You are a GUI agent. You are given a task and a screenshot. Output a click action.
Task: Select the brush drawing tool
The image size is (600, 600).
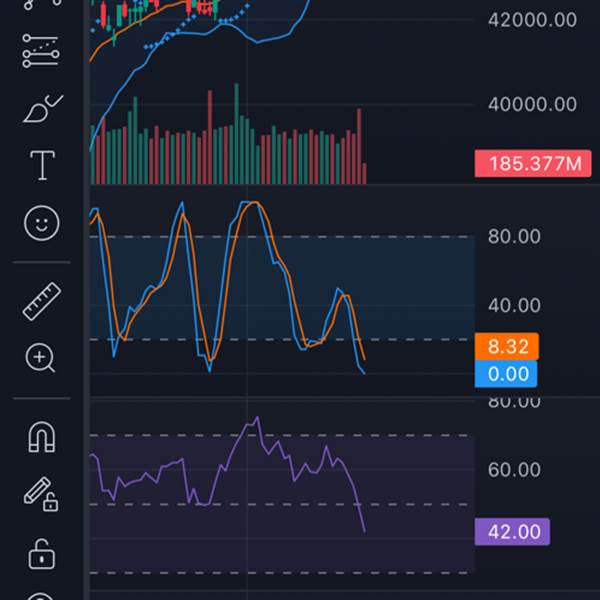click(x=43, y=109)
